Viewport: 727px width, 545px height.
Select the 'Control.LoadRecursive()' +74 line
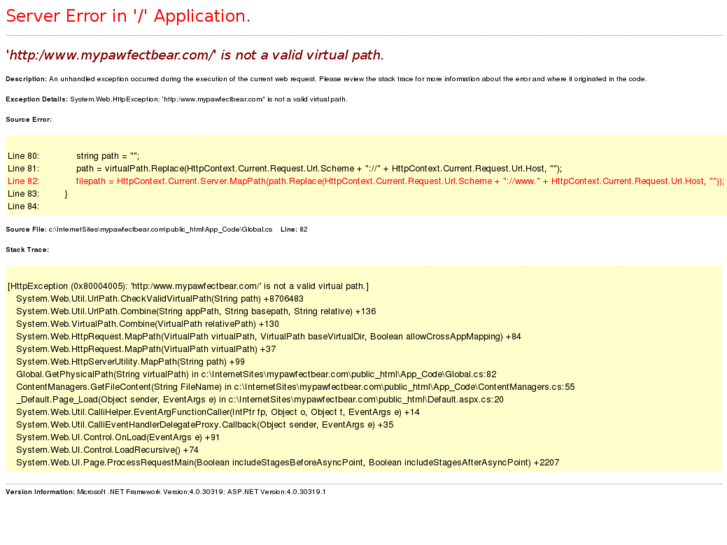click(107, 449)
